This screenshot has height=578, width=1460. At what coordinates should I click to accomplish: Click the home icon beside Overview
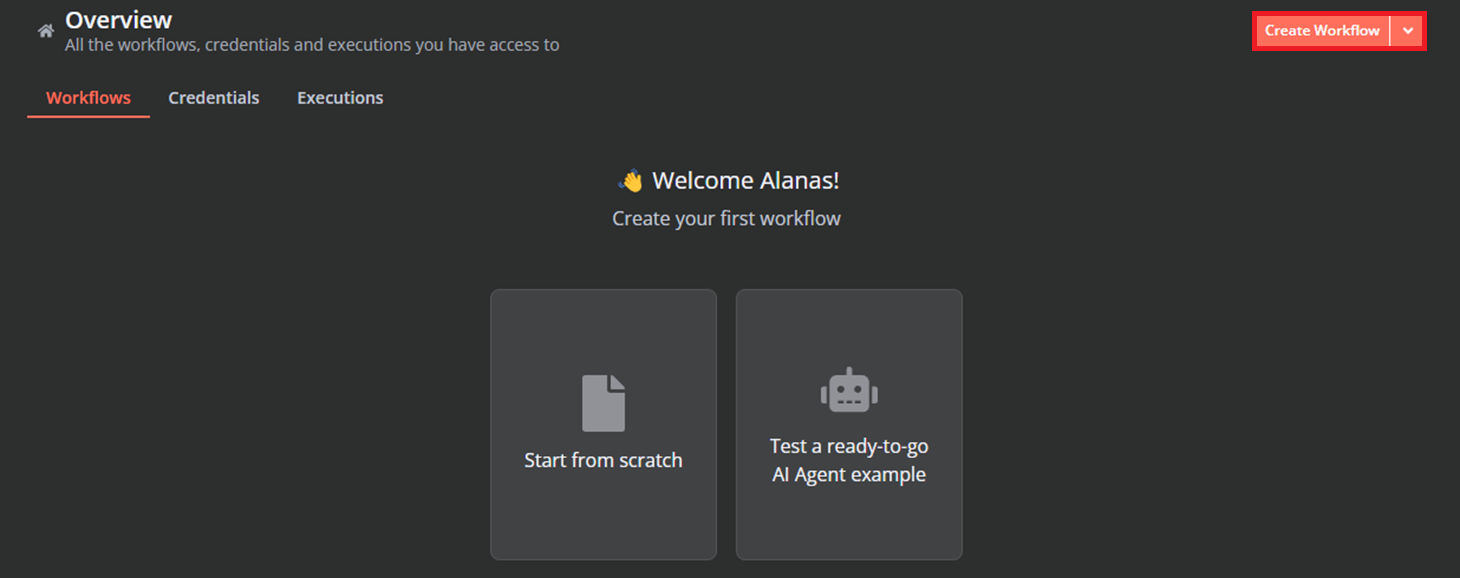tap(45, 30)
